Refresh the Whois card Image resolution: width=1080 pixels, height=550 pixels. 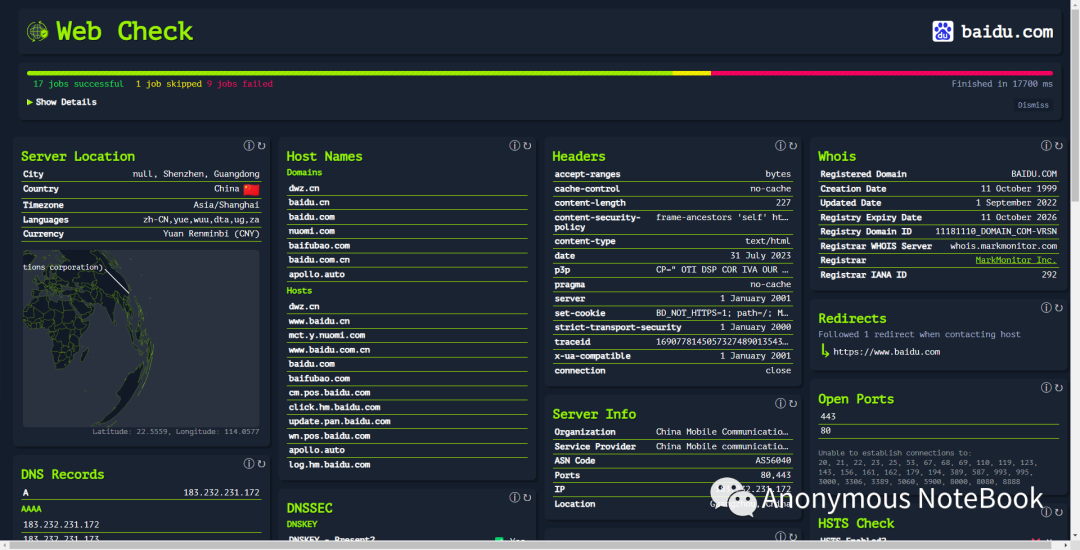[1059, 146]
